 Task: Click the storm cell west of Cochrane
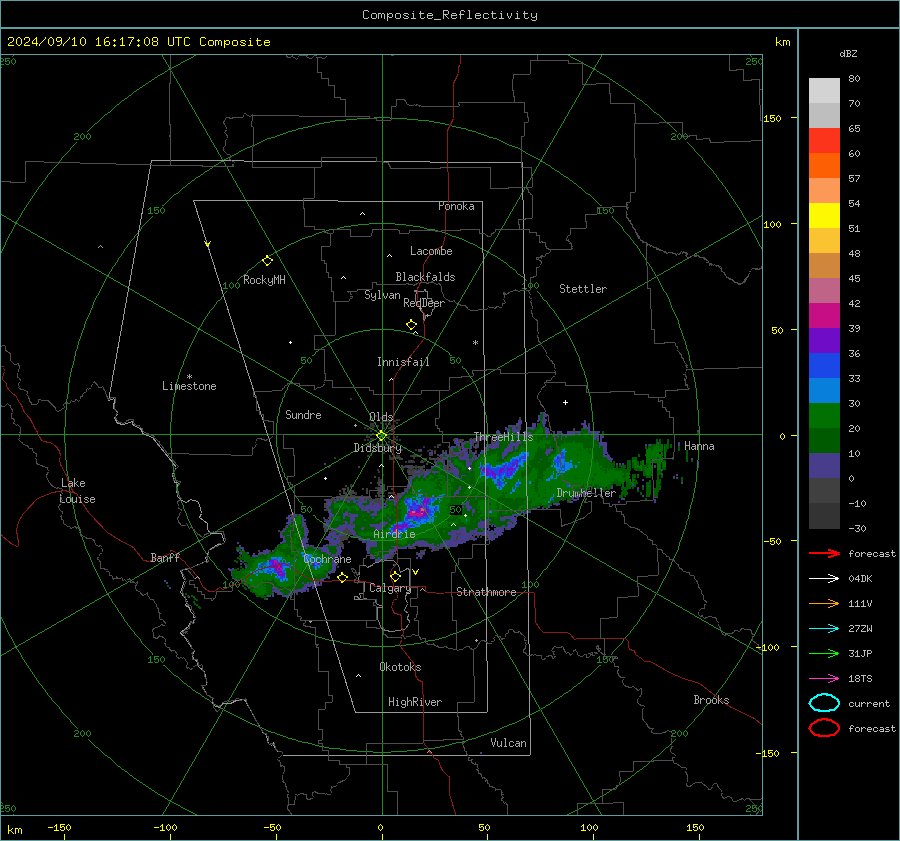(x=276, y=567)
